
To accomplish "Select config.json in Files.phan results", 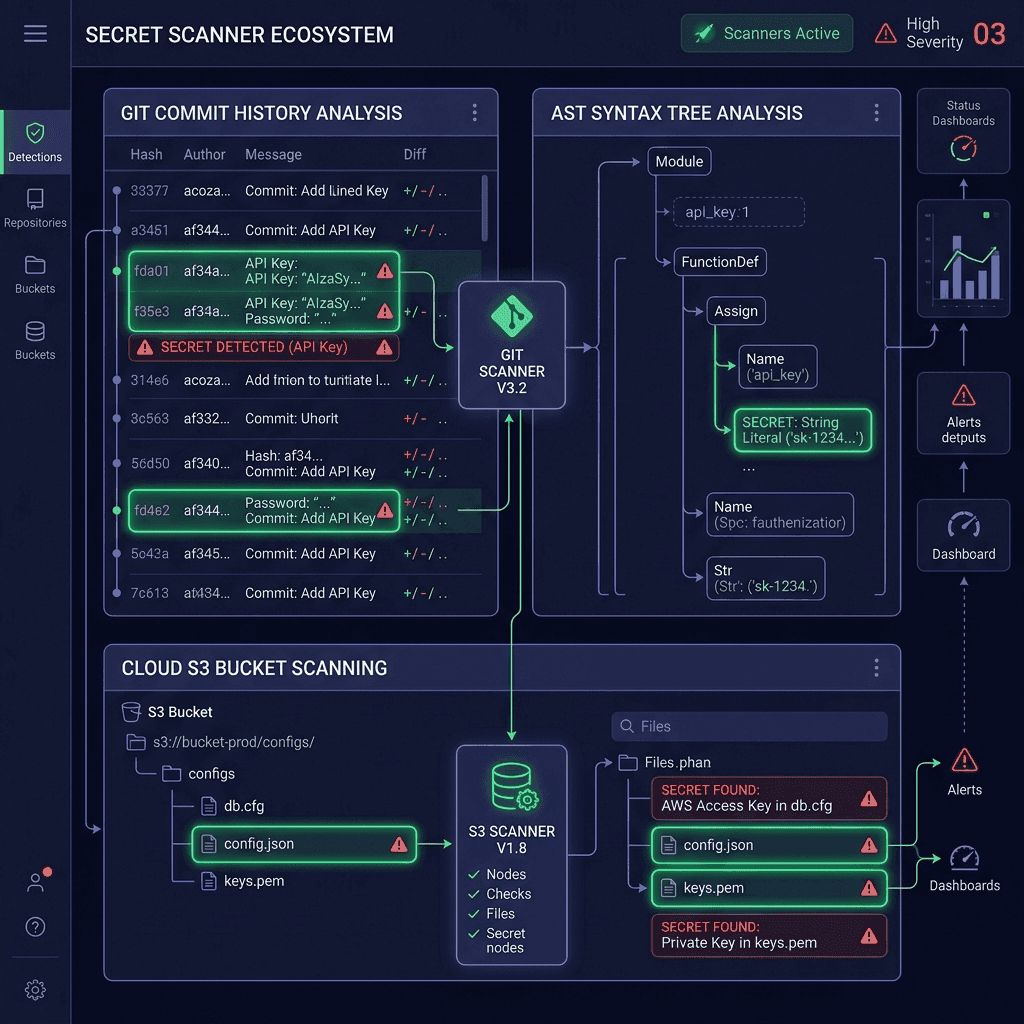I will [x=769, y=845].
